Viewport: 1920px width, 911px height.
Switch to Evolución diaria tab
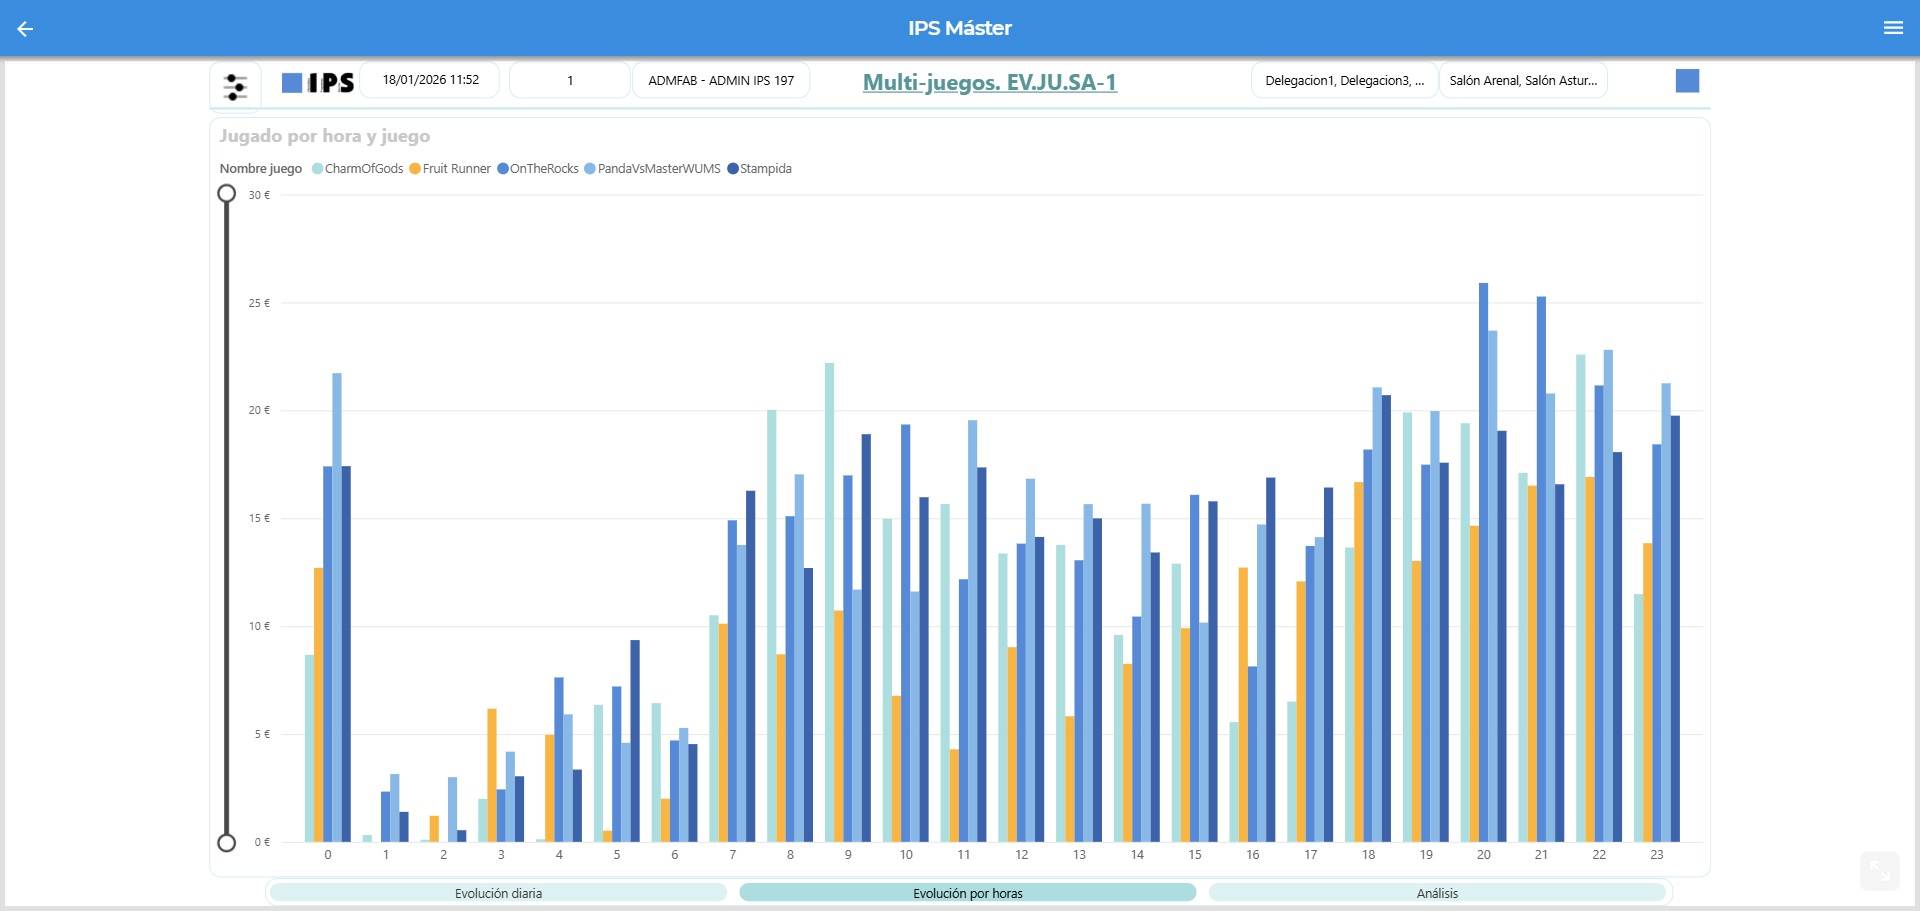click(x=498, y=893)
